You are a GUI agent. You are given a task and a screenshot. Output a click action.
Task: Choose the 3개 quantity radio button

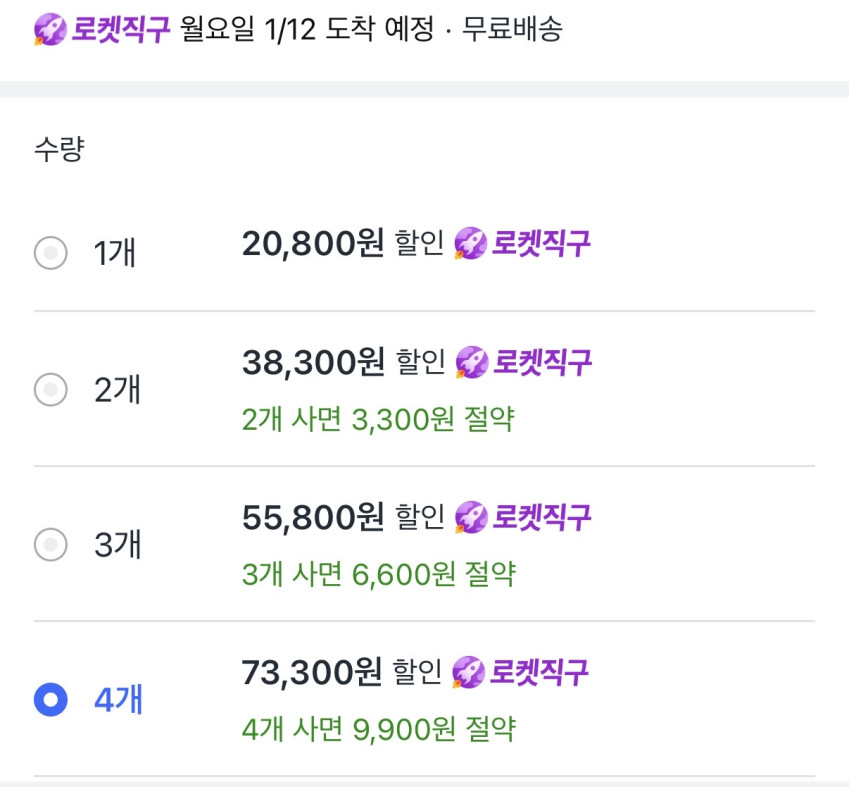tap(50, 545)
